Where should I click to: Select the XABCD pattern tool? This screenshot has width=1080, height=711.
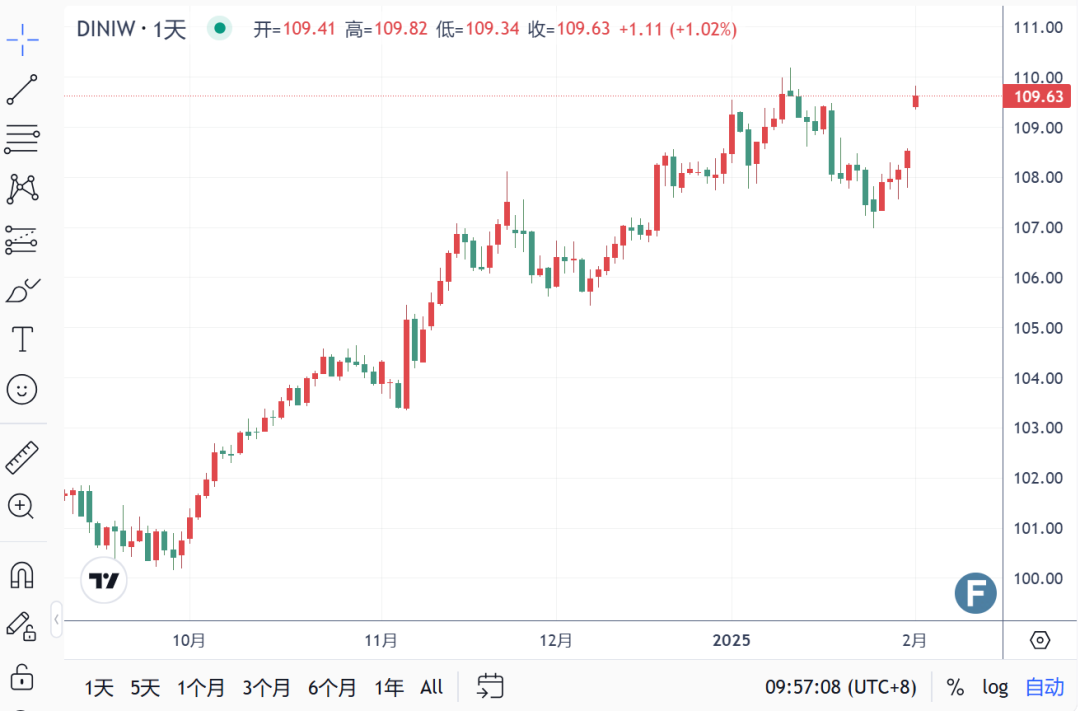coord(22,188)
